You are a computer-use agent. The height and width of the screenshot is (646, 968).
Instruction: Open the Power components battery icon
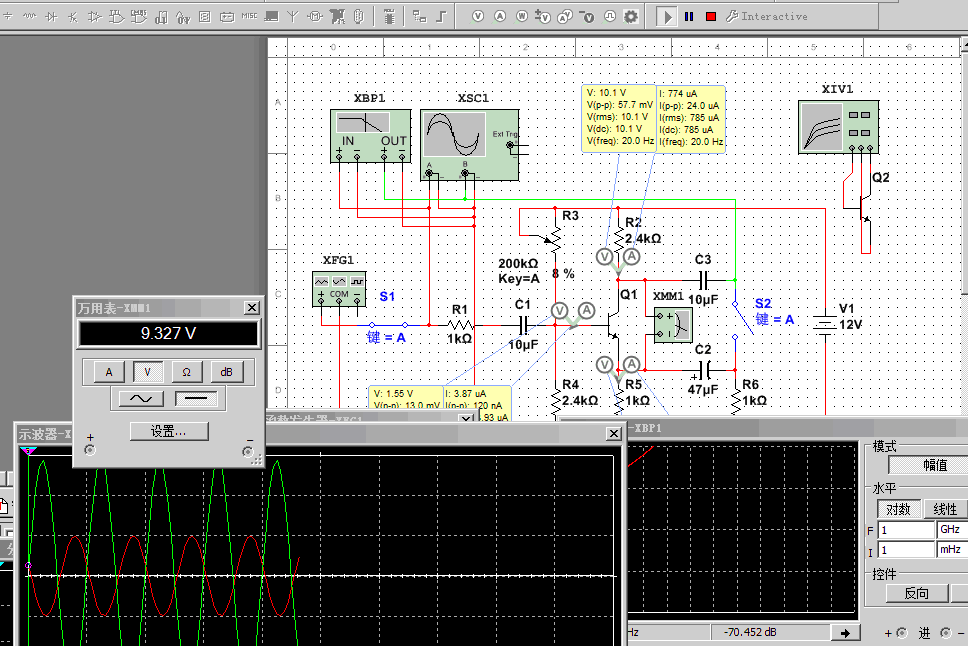pos(227,17)
